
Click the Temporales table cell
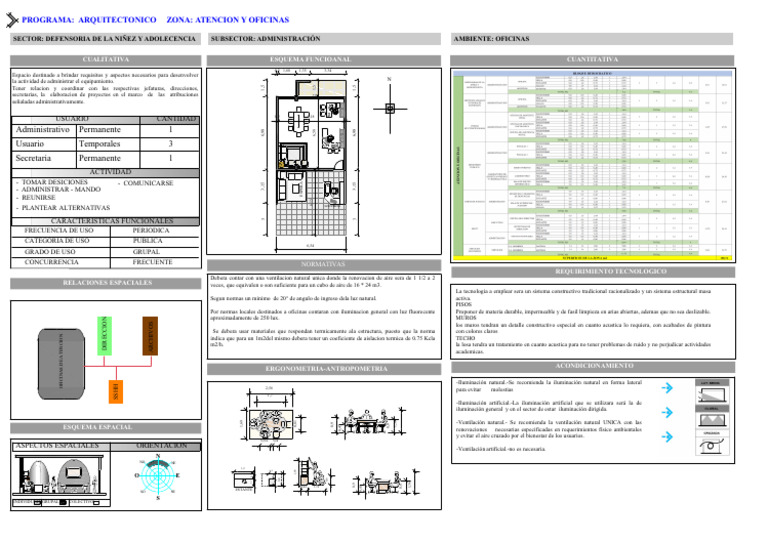point(108,144)
